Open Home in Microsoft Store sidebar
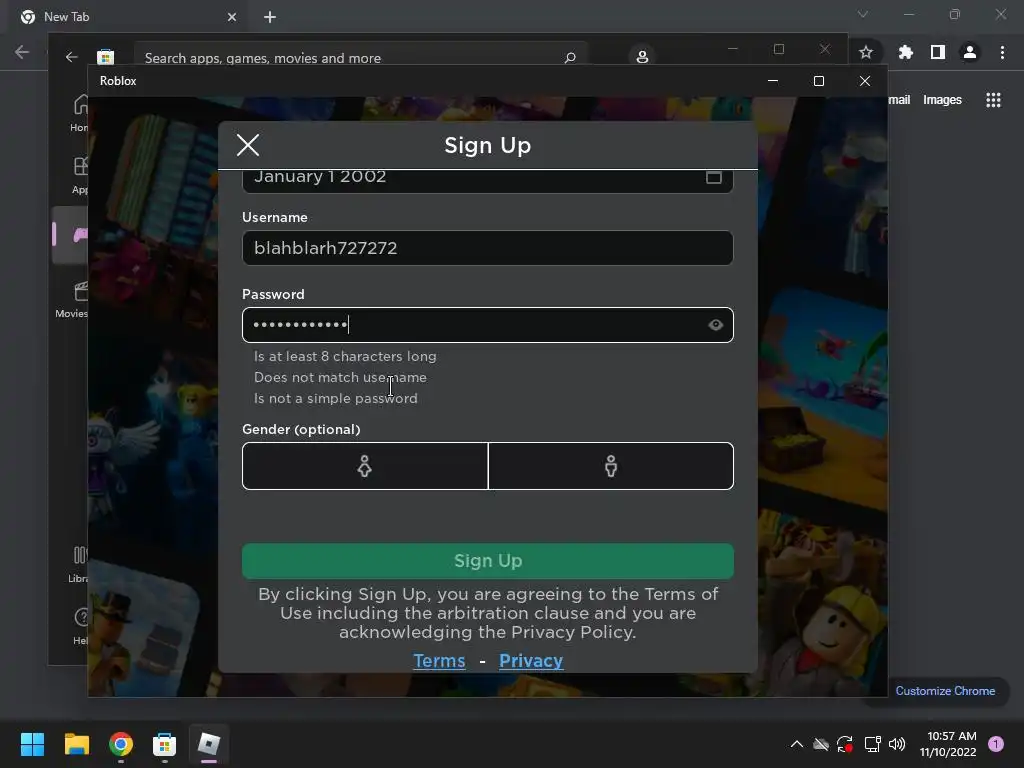 point(79,113)
